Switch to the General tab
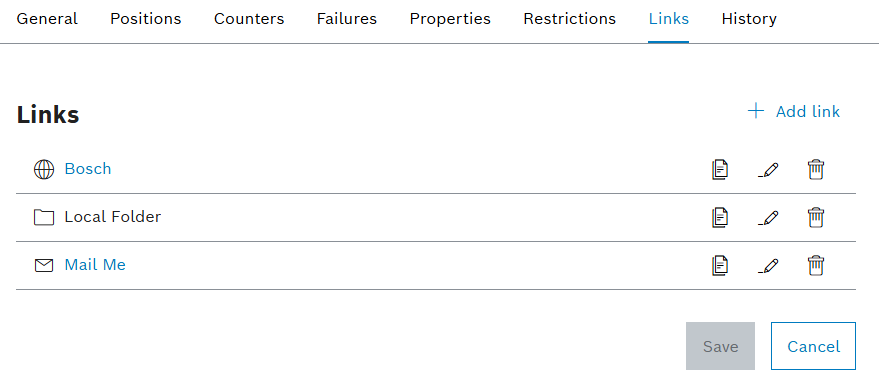The height and width of the screenshot is (389, 879). coord(47,19)
